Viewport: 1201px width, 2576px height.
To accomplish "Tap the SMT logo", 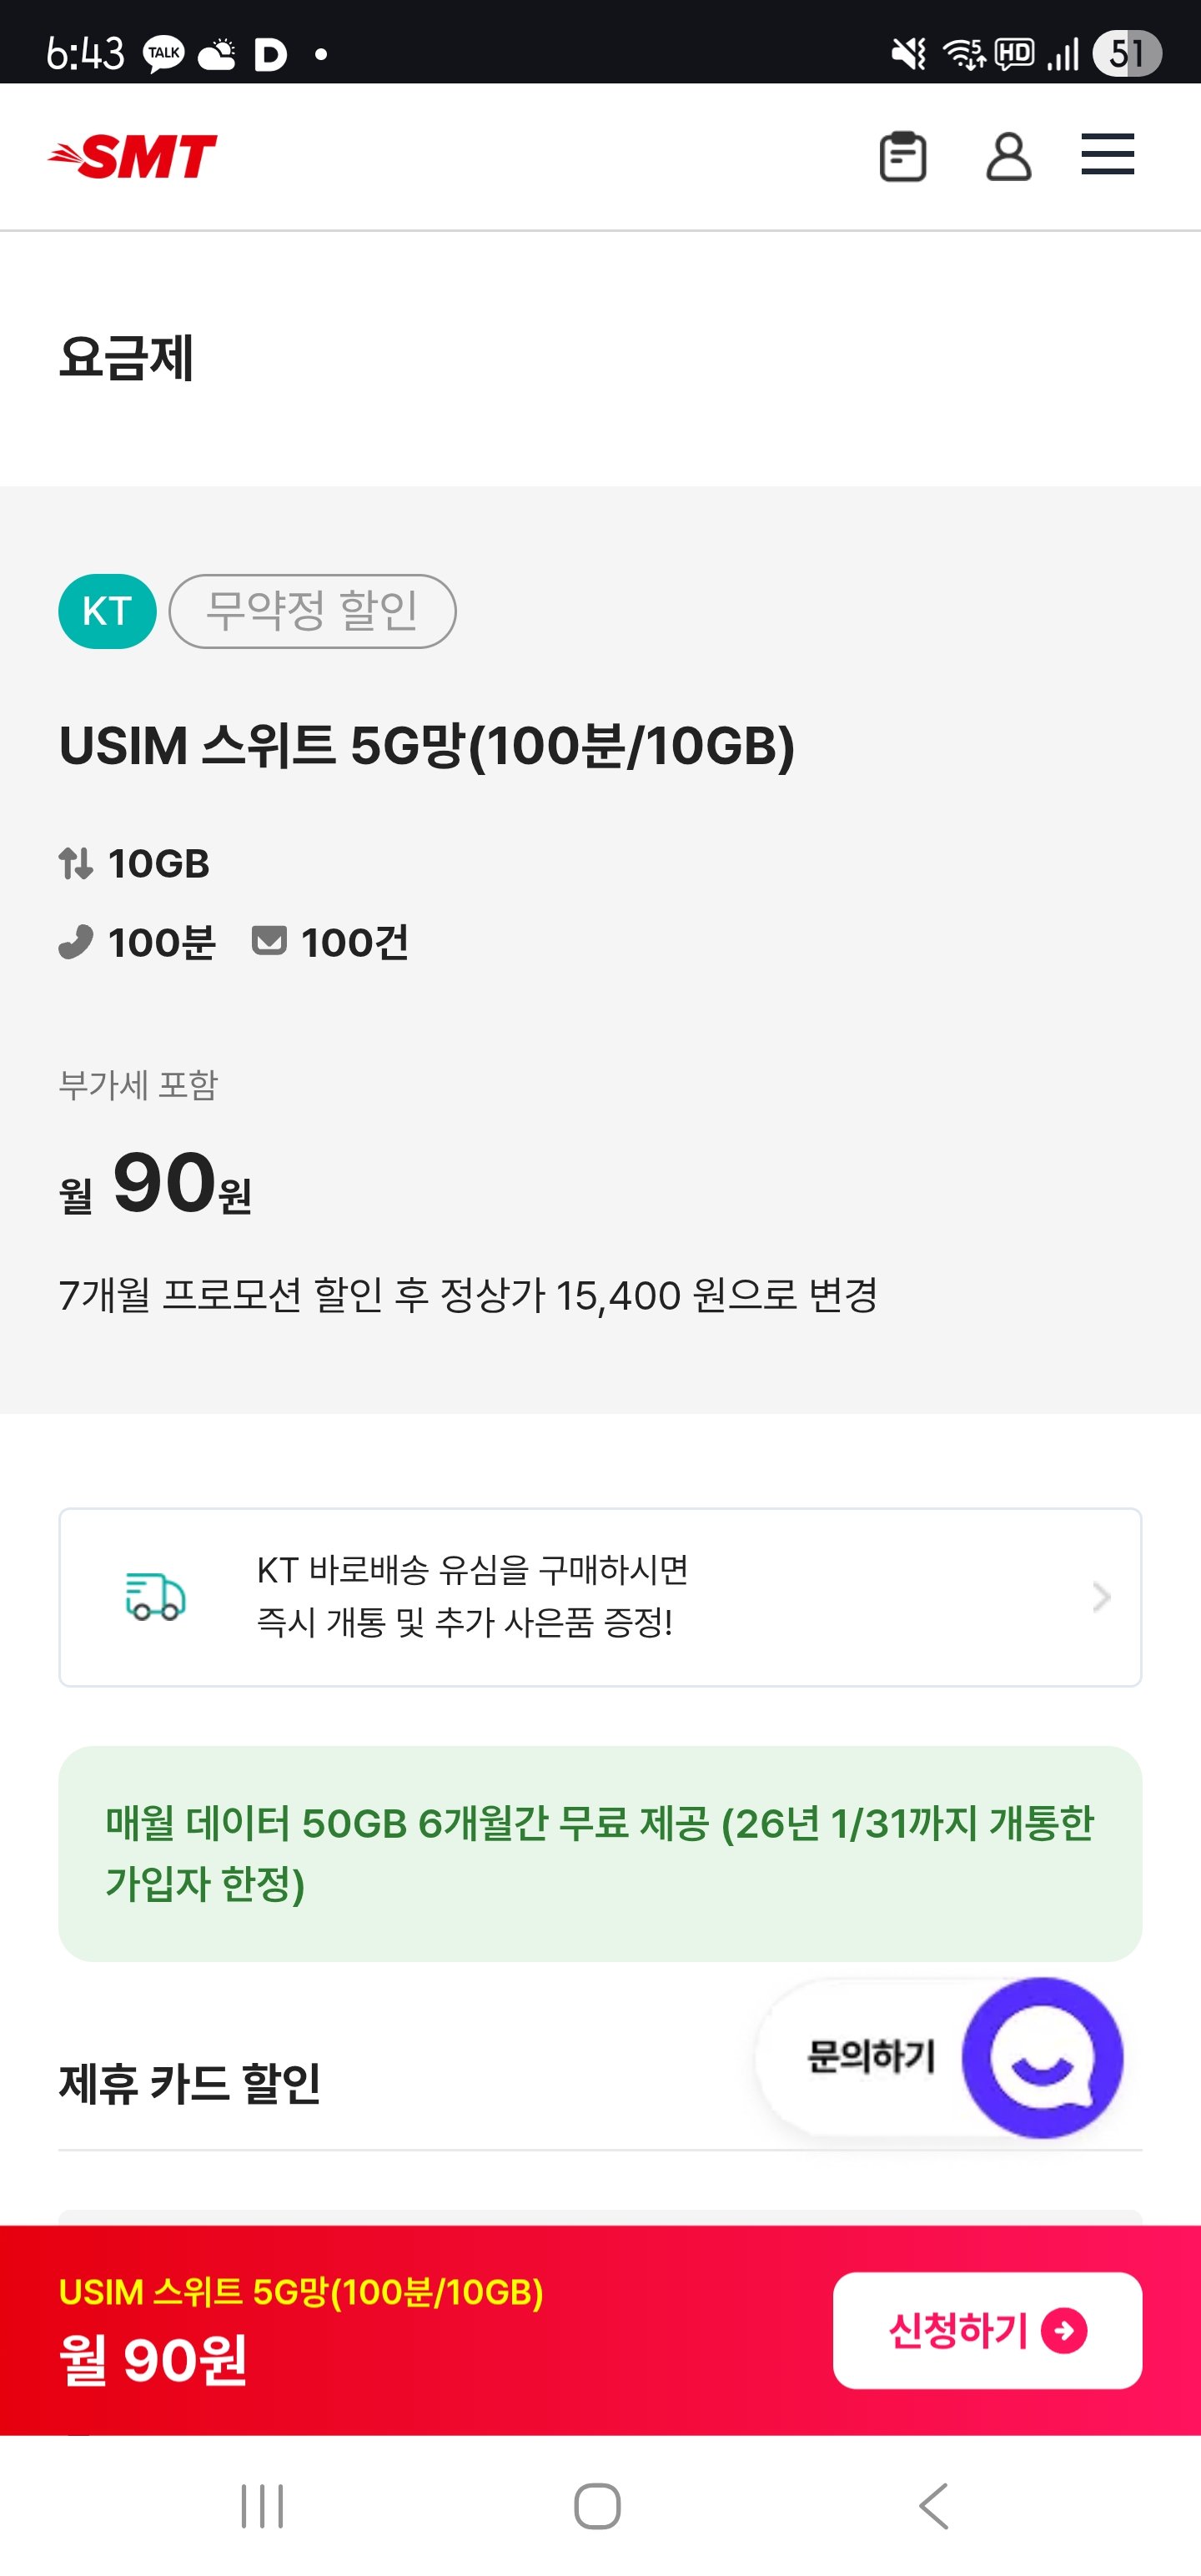I will [x=133, y=157].
